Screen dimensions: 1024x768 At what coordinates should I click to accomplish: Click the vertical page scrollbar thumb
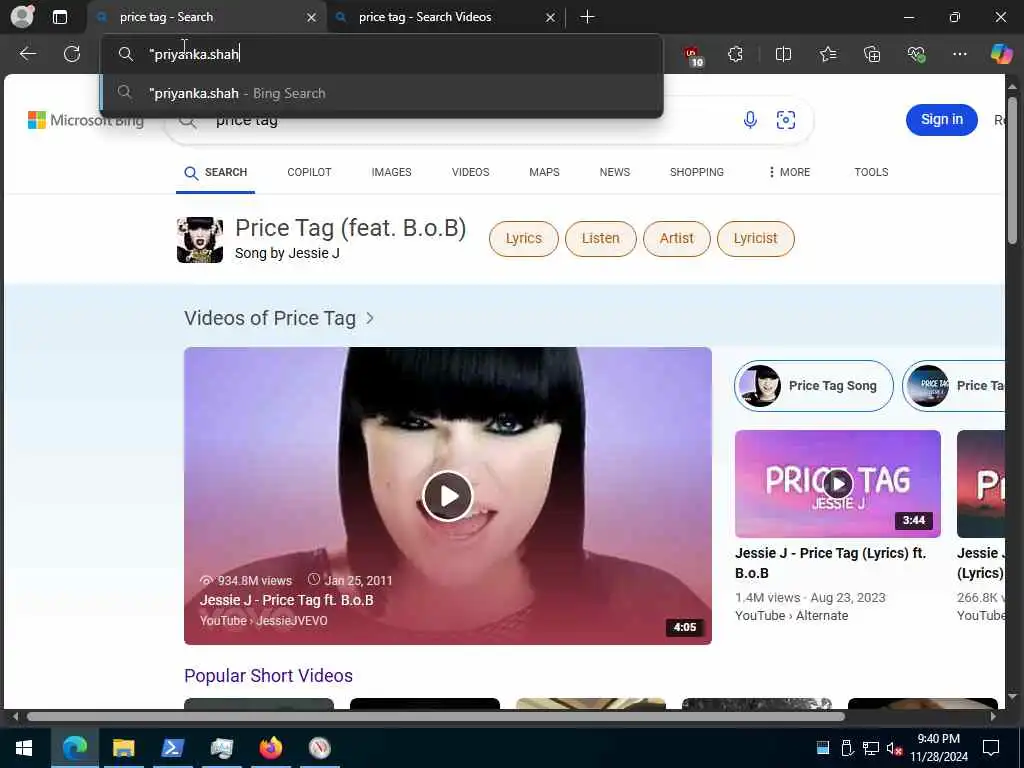point(1012,171)
